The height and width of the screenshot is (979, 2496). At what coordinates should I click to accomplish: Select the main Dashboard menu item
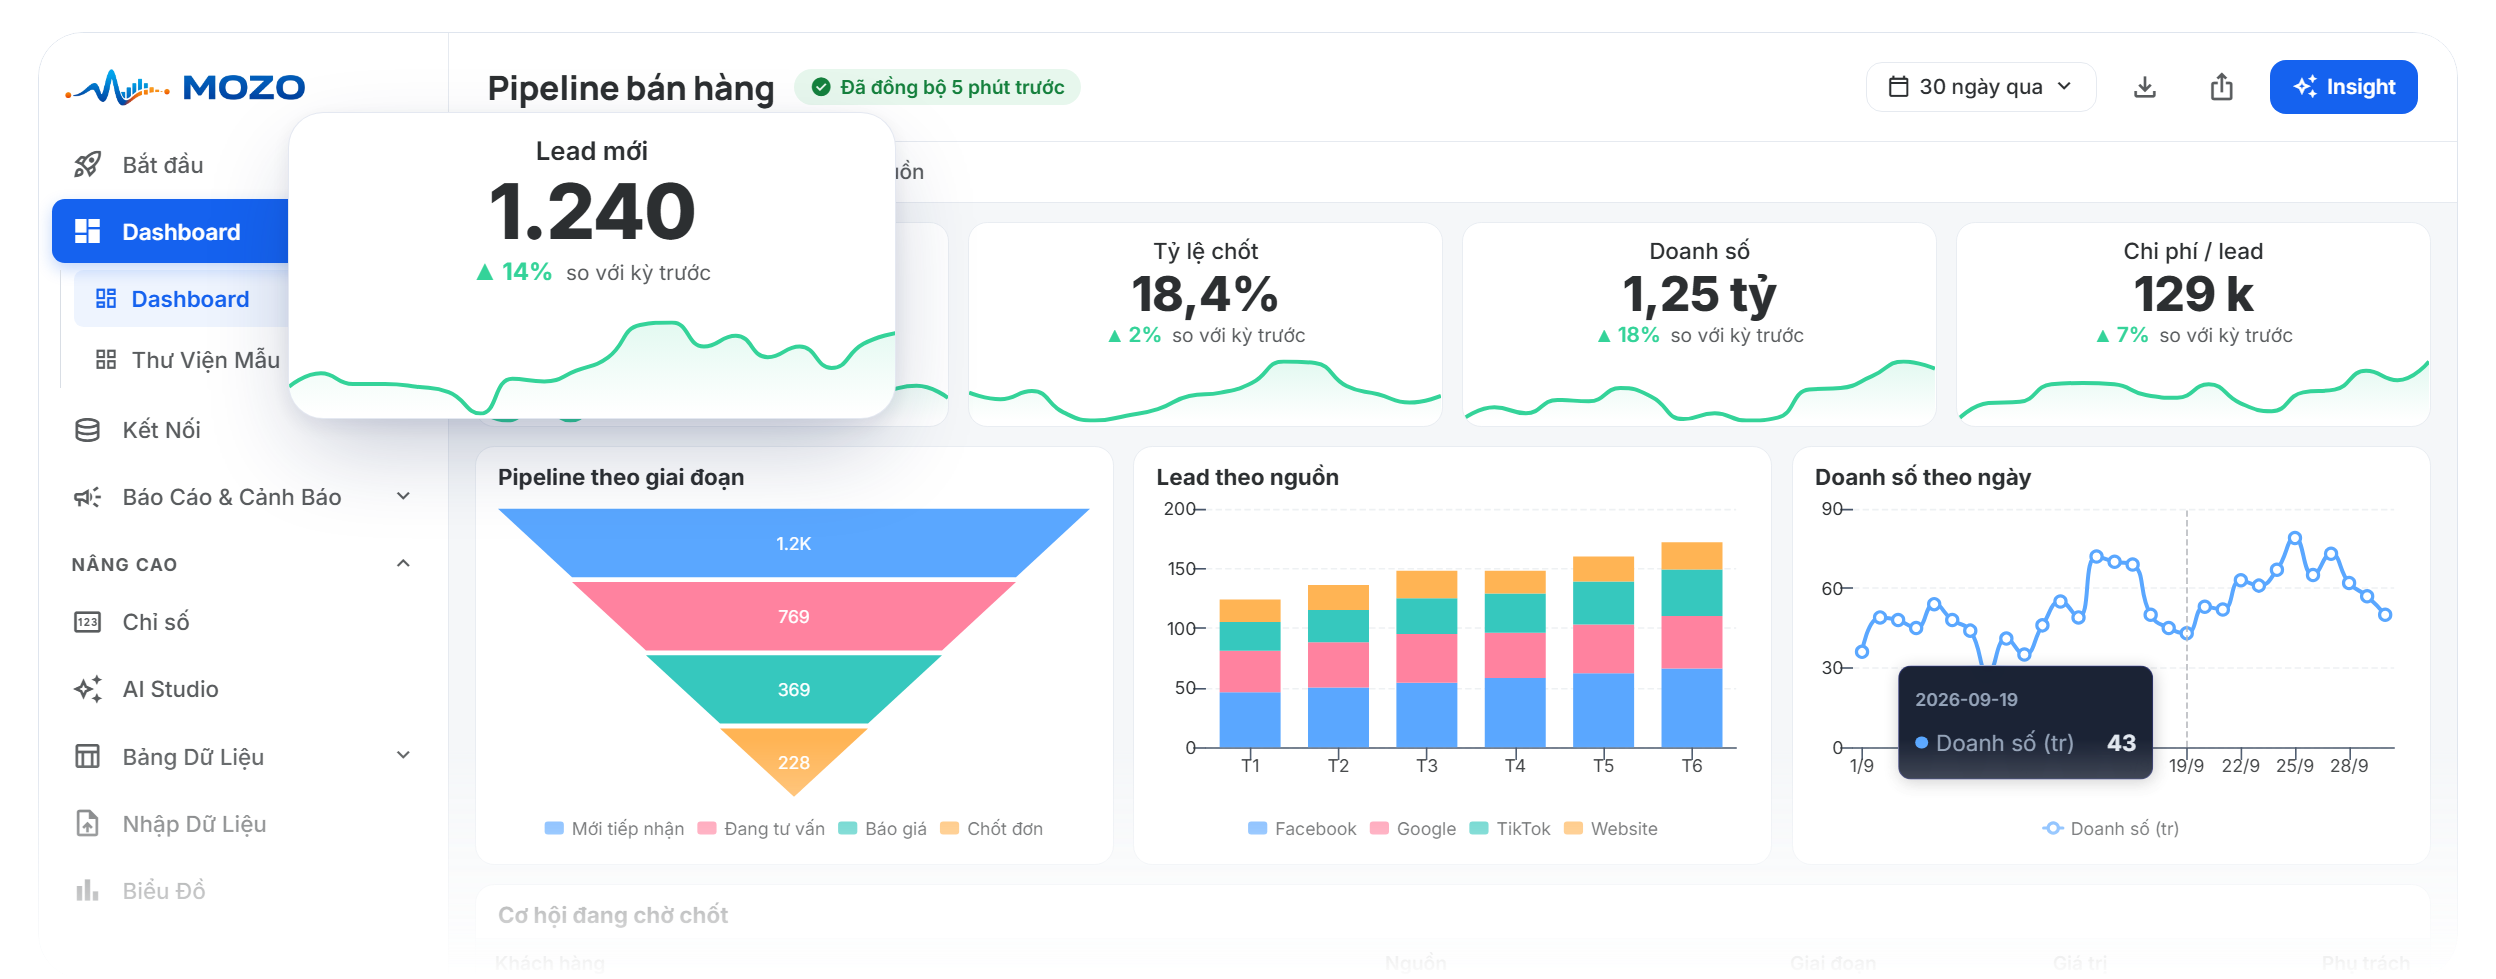[170, 232]
